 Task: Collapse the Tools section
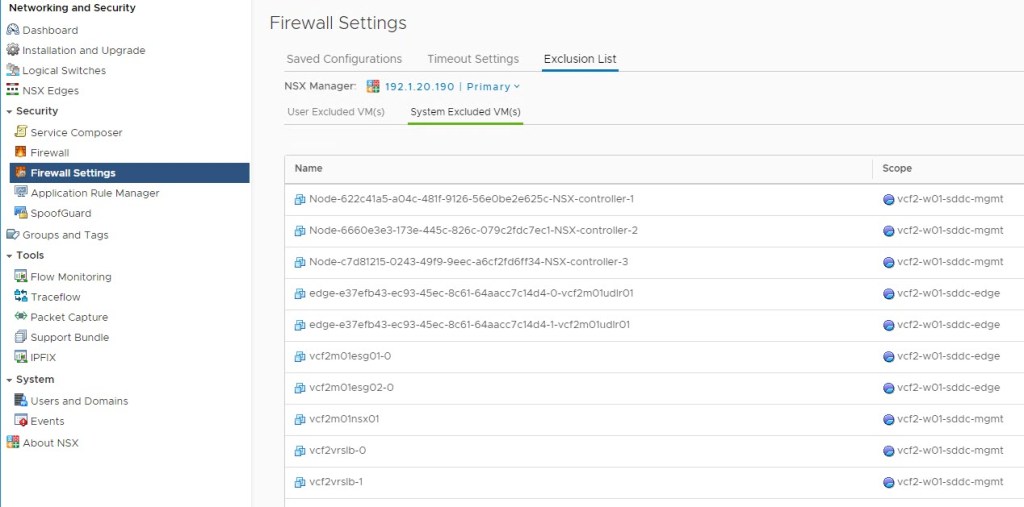(9, 256)
